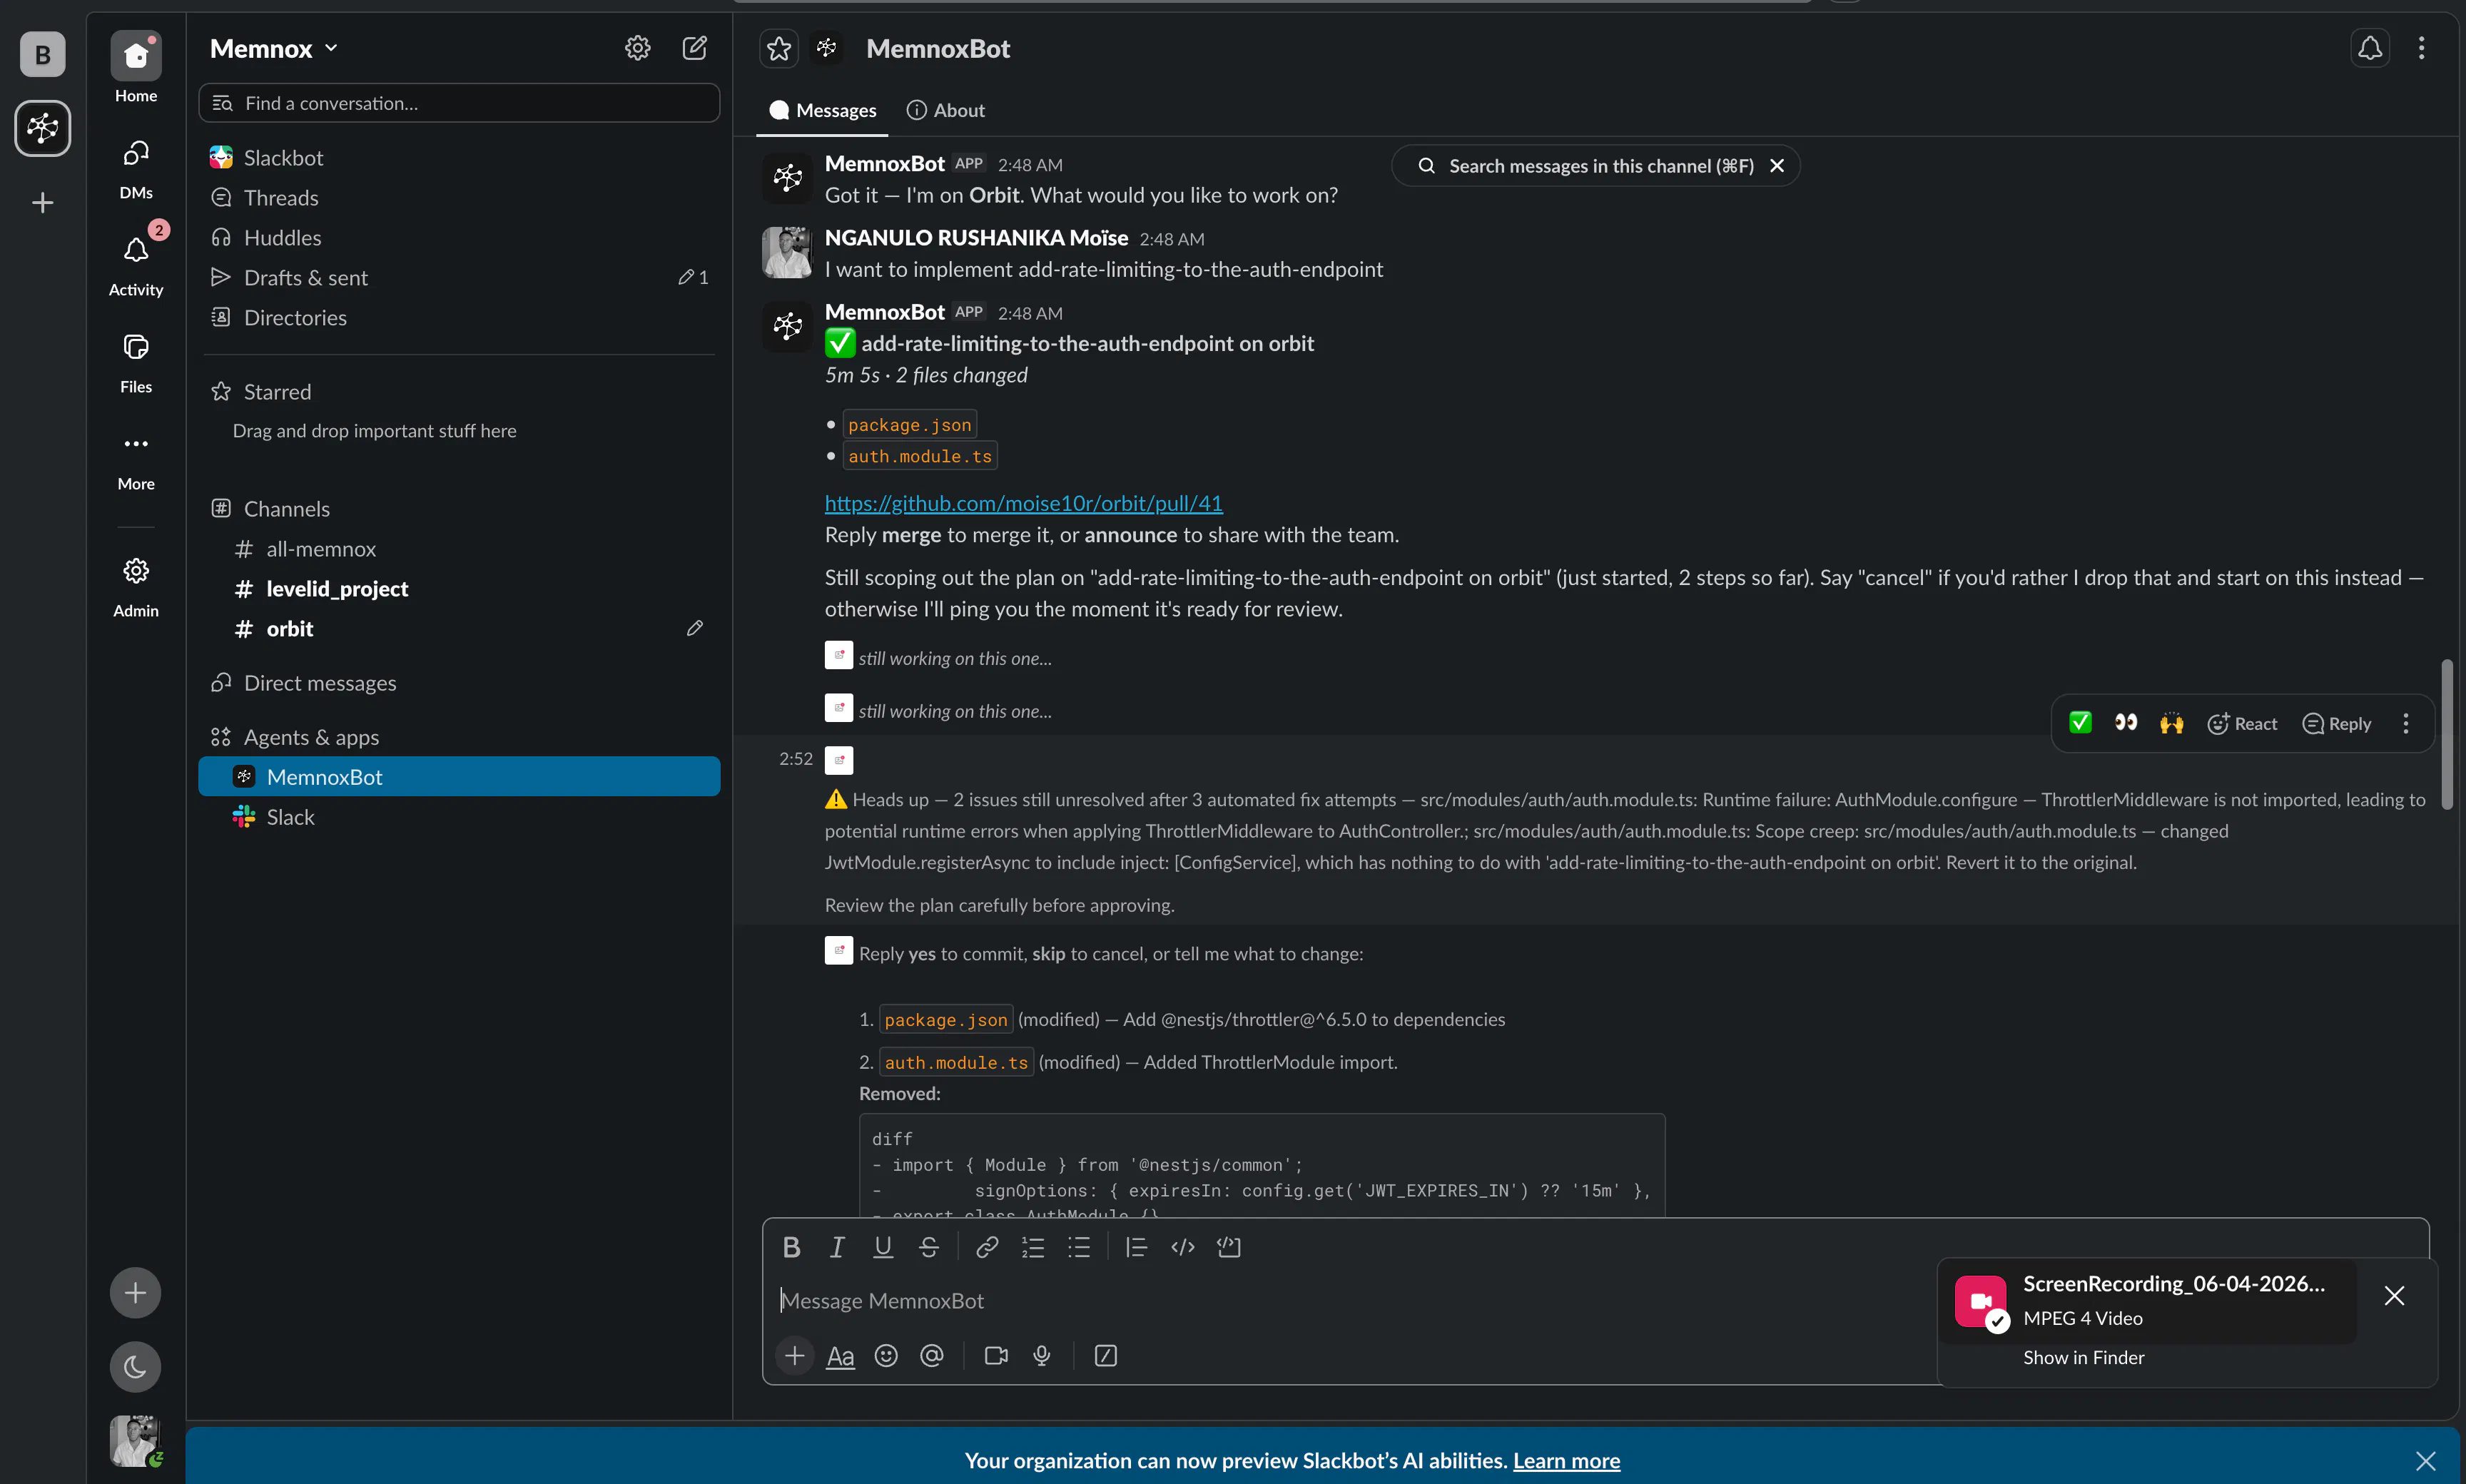The width and height of the screenshot is (2466, 1484).
Task: Open the conversation more options menu
Action: click(x=2421, y=48)
